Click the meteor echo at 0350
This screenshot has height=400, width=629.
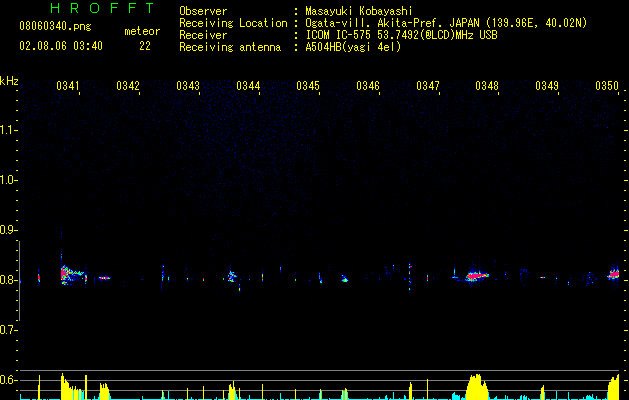coord(613,274)
